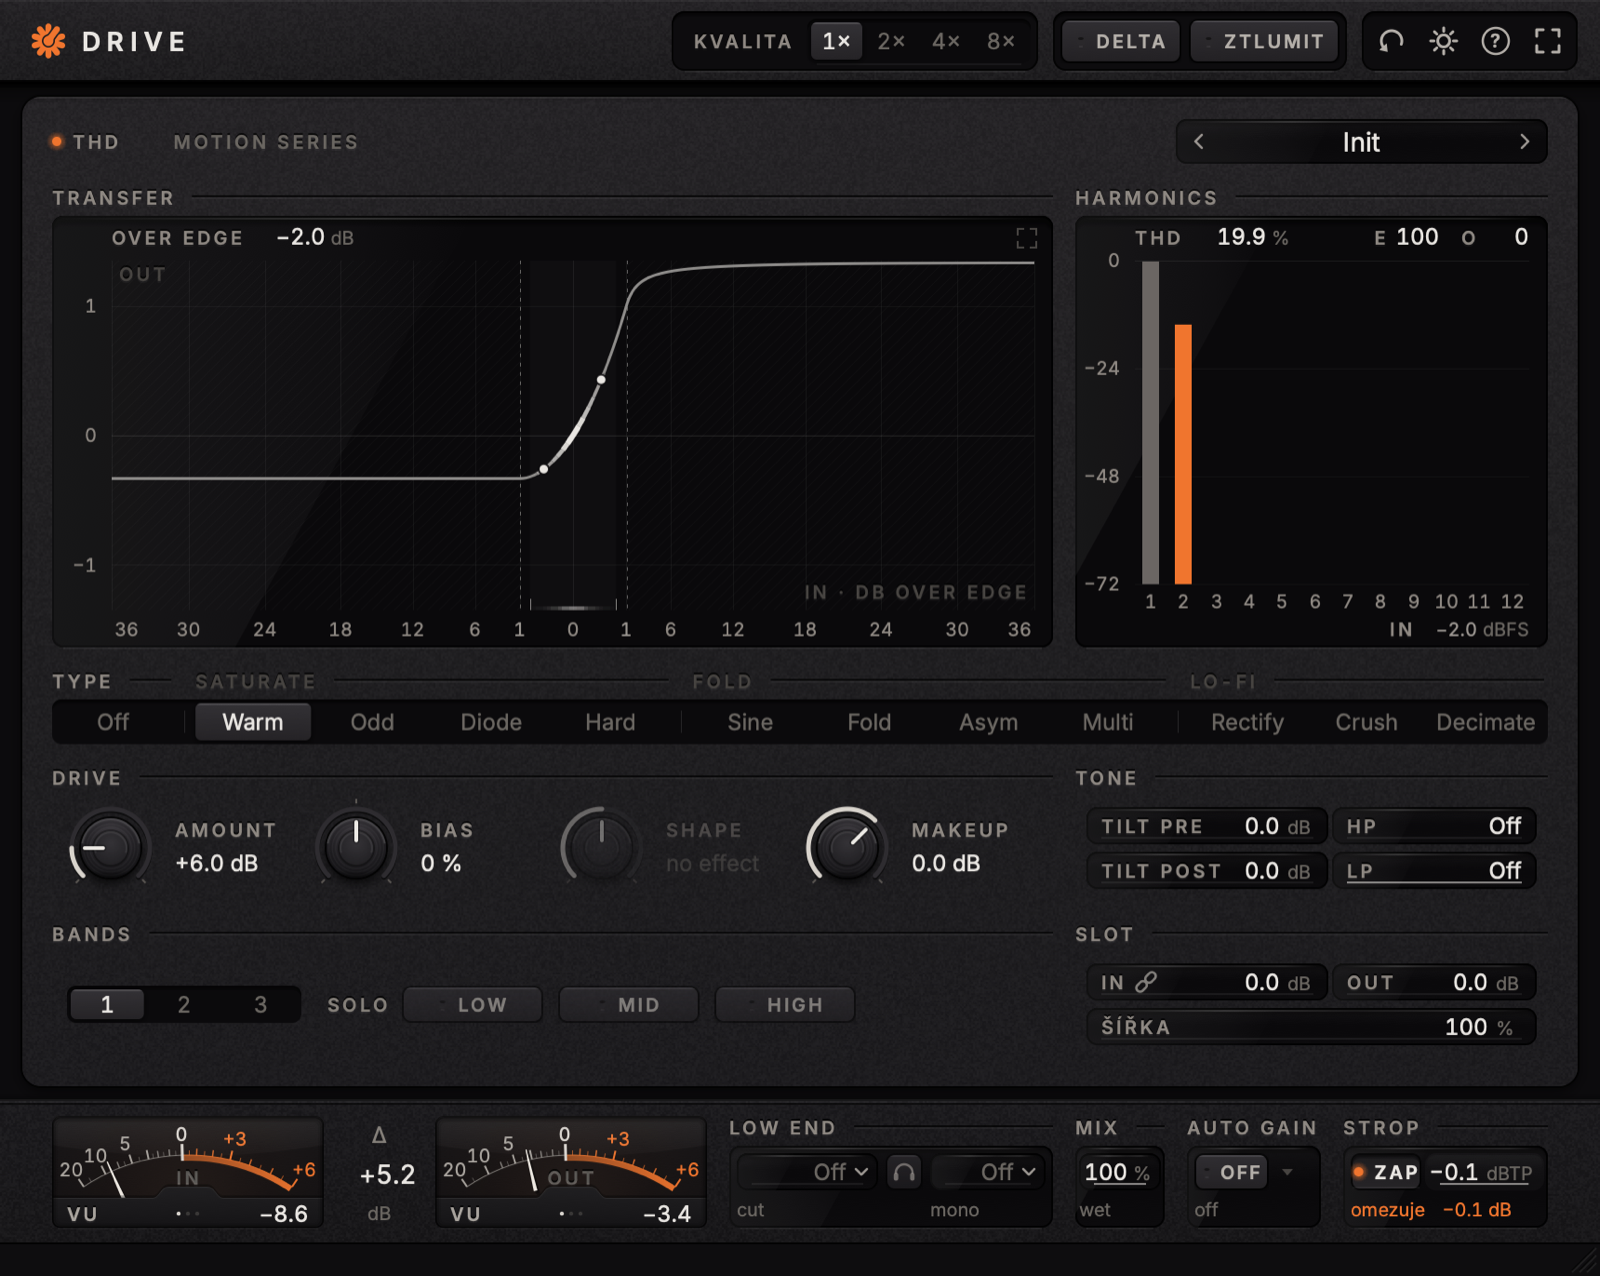Viewport: 1600px width, 1276px height.
Task: Click the ŠÍŘKA width slider
Action: coord(1311,1027)
